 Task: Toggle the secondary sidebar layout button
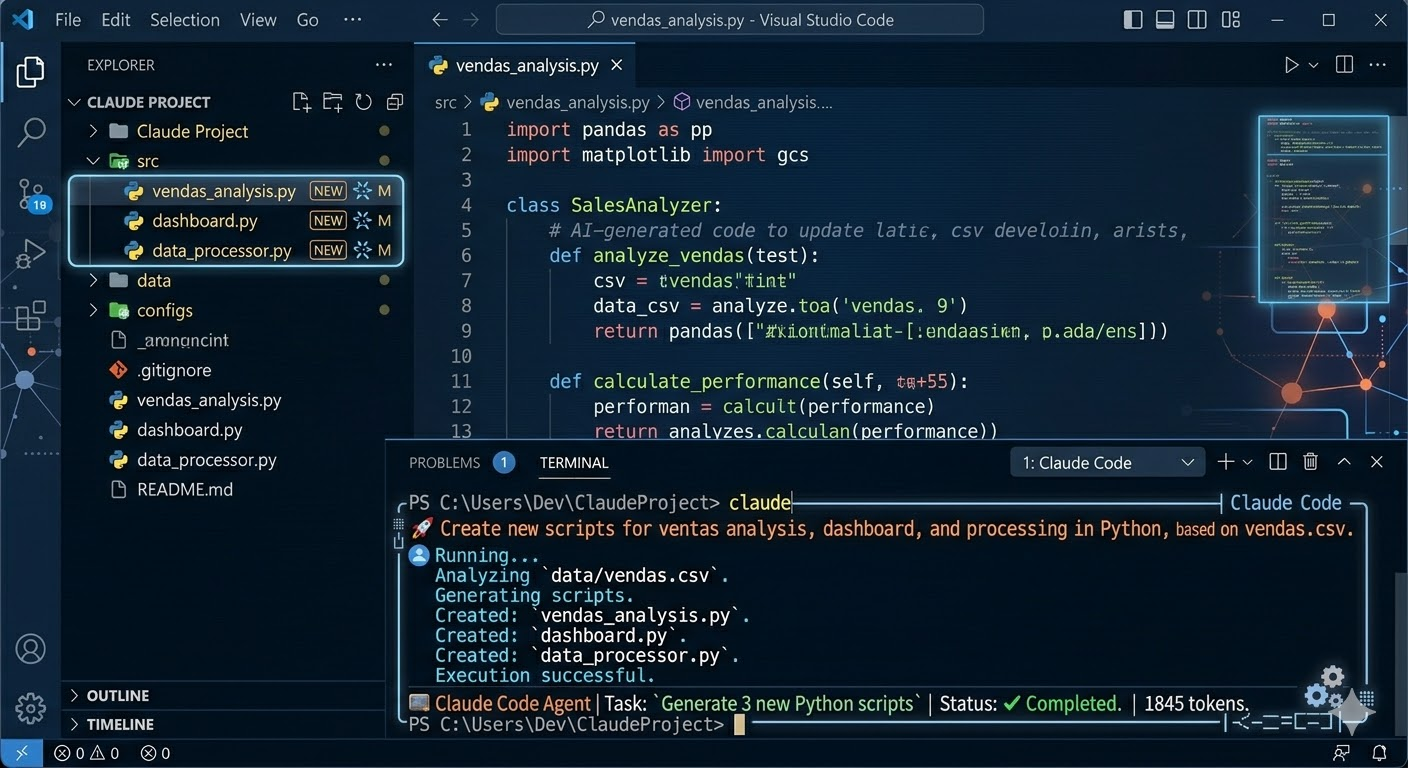coord(1197,20)
